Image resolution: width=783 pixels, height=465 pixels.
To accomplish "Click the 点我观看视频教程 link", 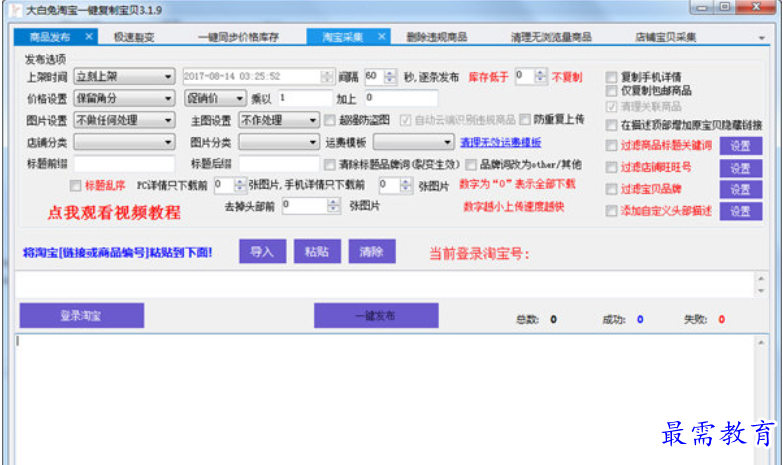I will point(114,212).
